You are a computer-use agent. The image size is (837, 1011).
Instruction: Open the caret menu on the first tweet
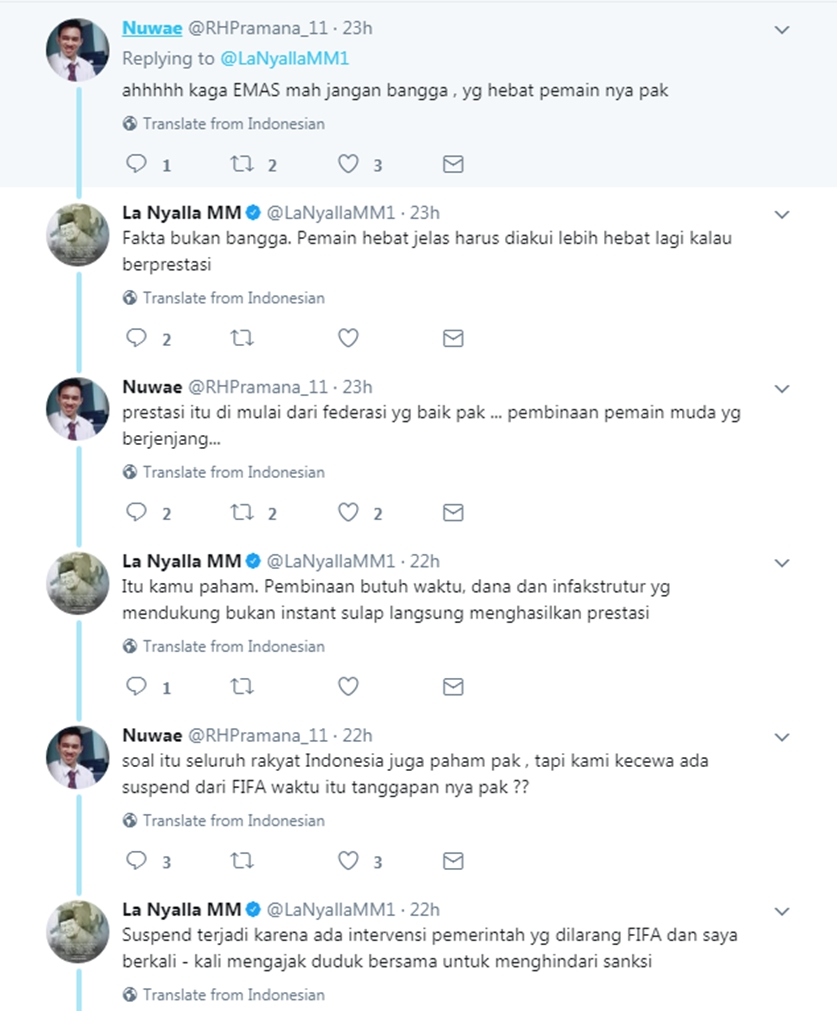(x=782, y=30)
